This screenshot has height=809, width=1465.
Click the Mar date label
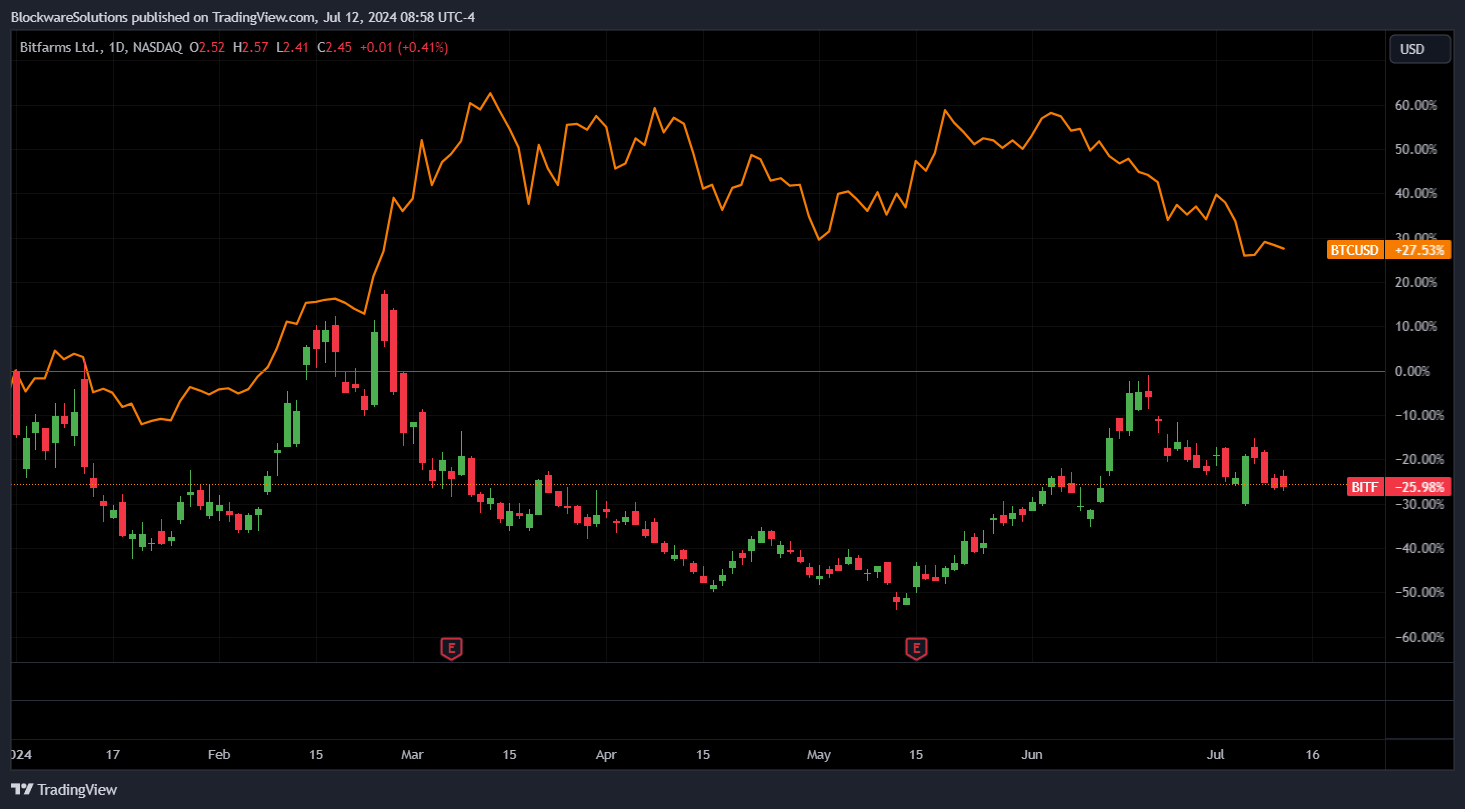click(x=412, y=754)
